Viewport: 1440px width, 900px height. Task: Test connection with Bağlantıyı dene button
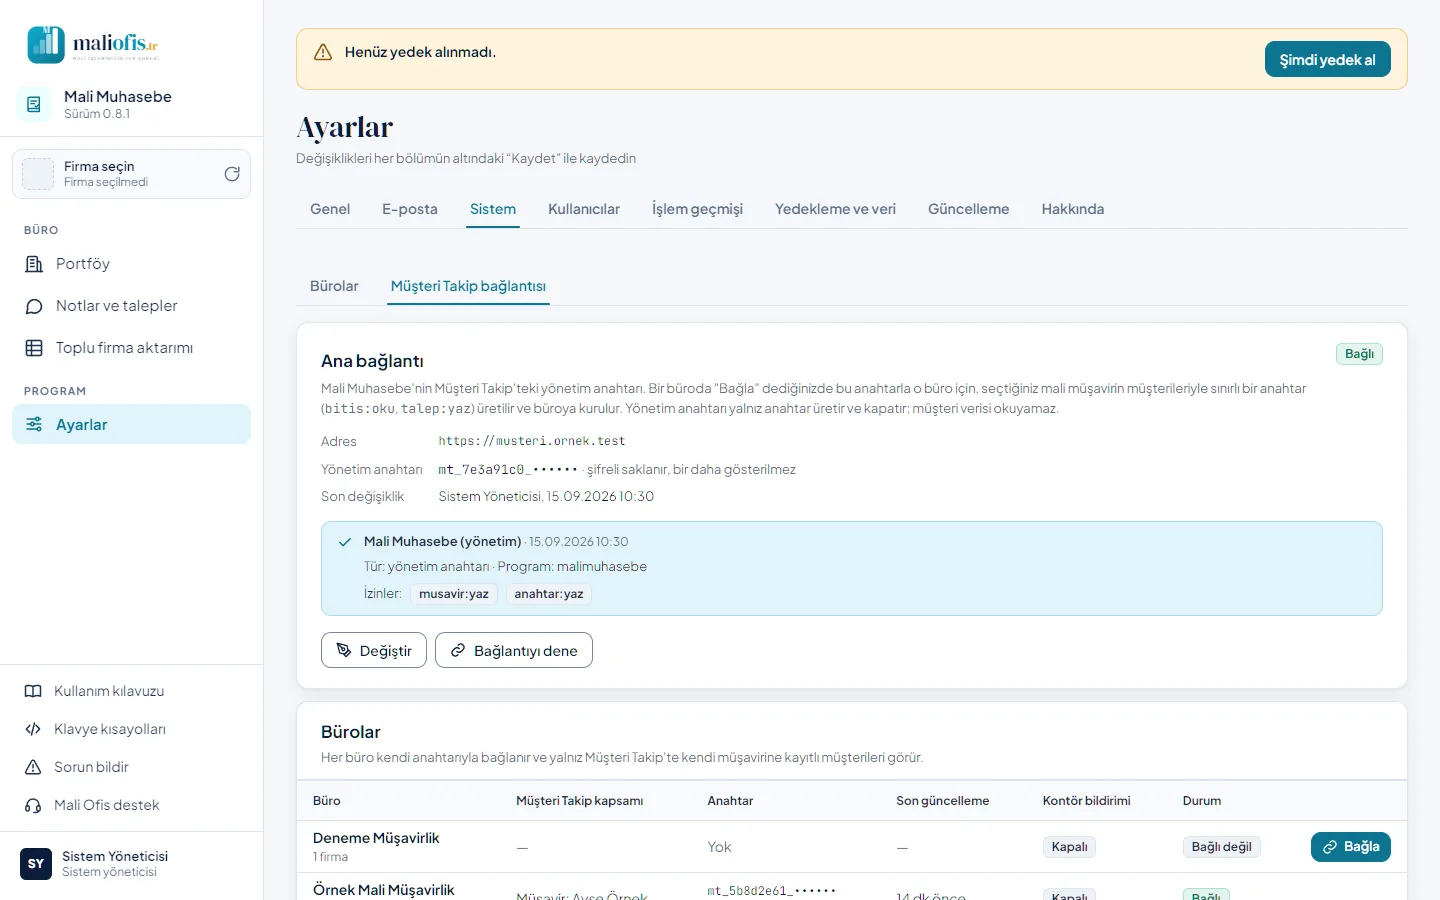514,650
